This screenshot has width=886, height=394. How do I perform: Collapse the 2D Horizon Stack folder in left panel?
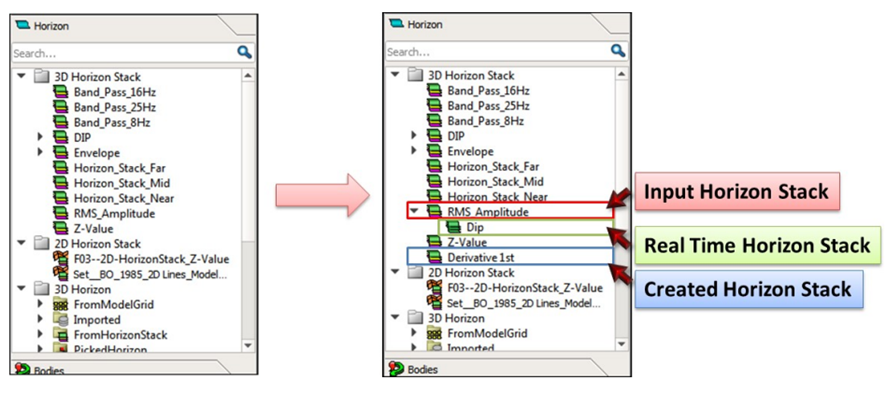[21, 244]
